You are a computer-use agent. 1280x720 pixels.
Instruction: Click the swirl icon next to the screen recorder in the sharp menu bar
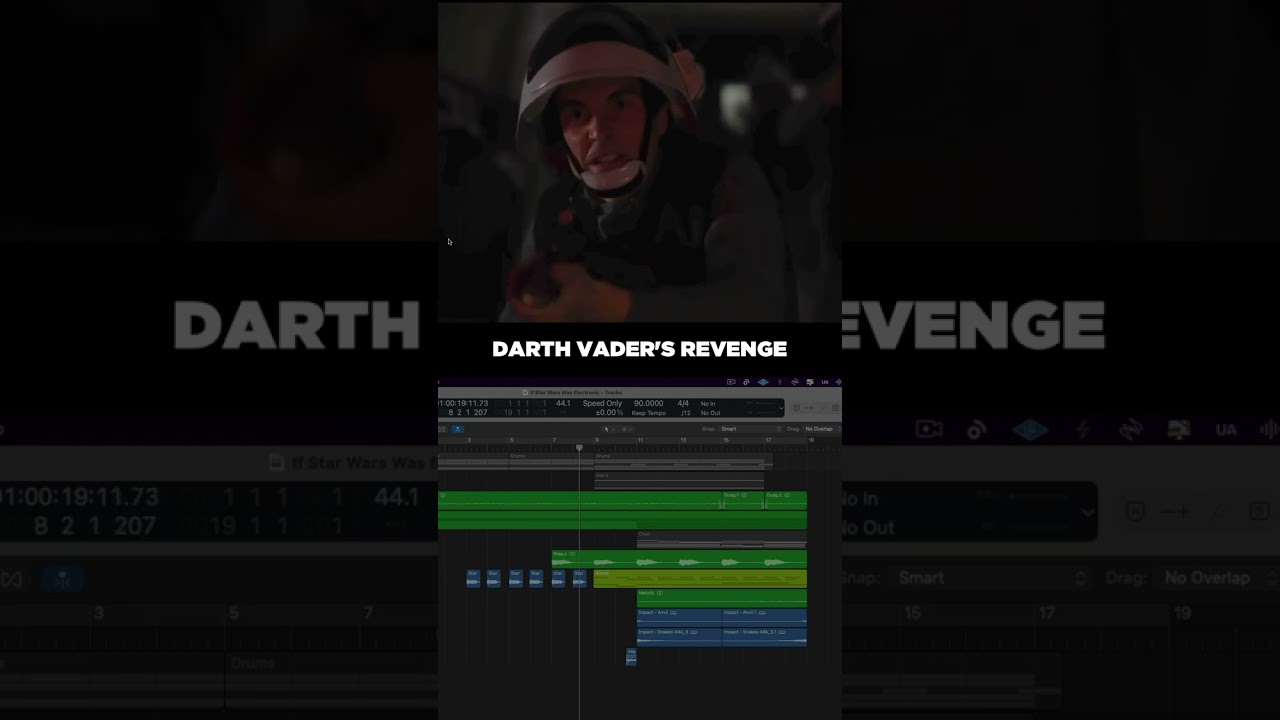pos(746,382)
